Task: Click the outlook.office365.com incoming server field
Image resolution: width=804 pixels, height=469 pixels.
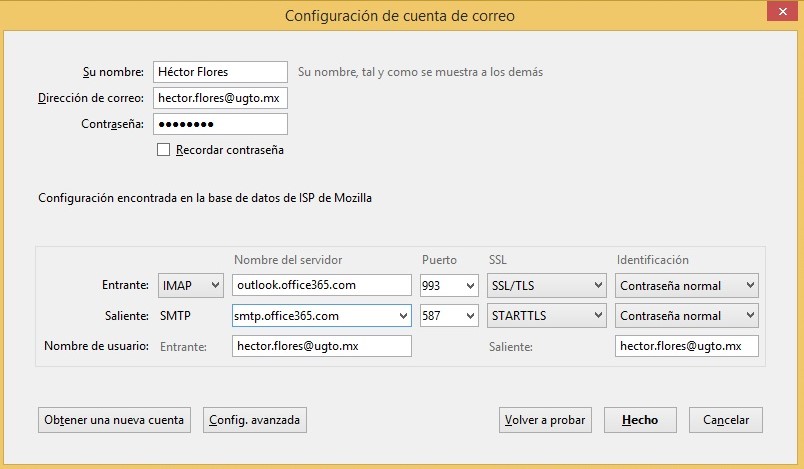Action: (x=321, y=286)
